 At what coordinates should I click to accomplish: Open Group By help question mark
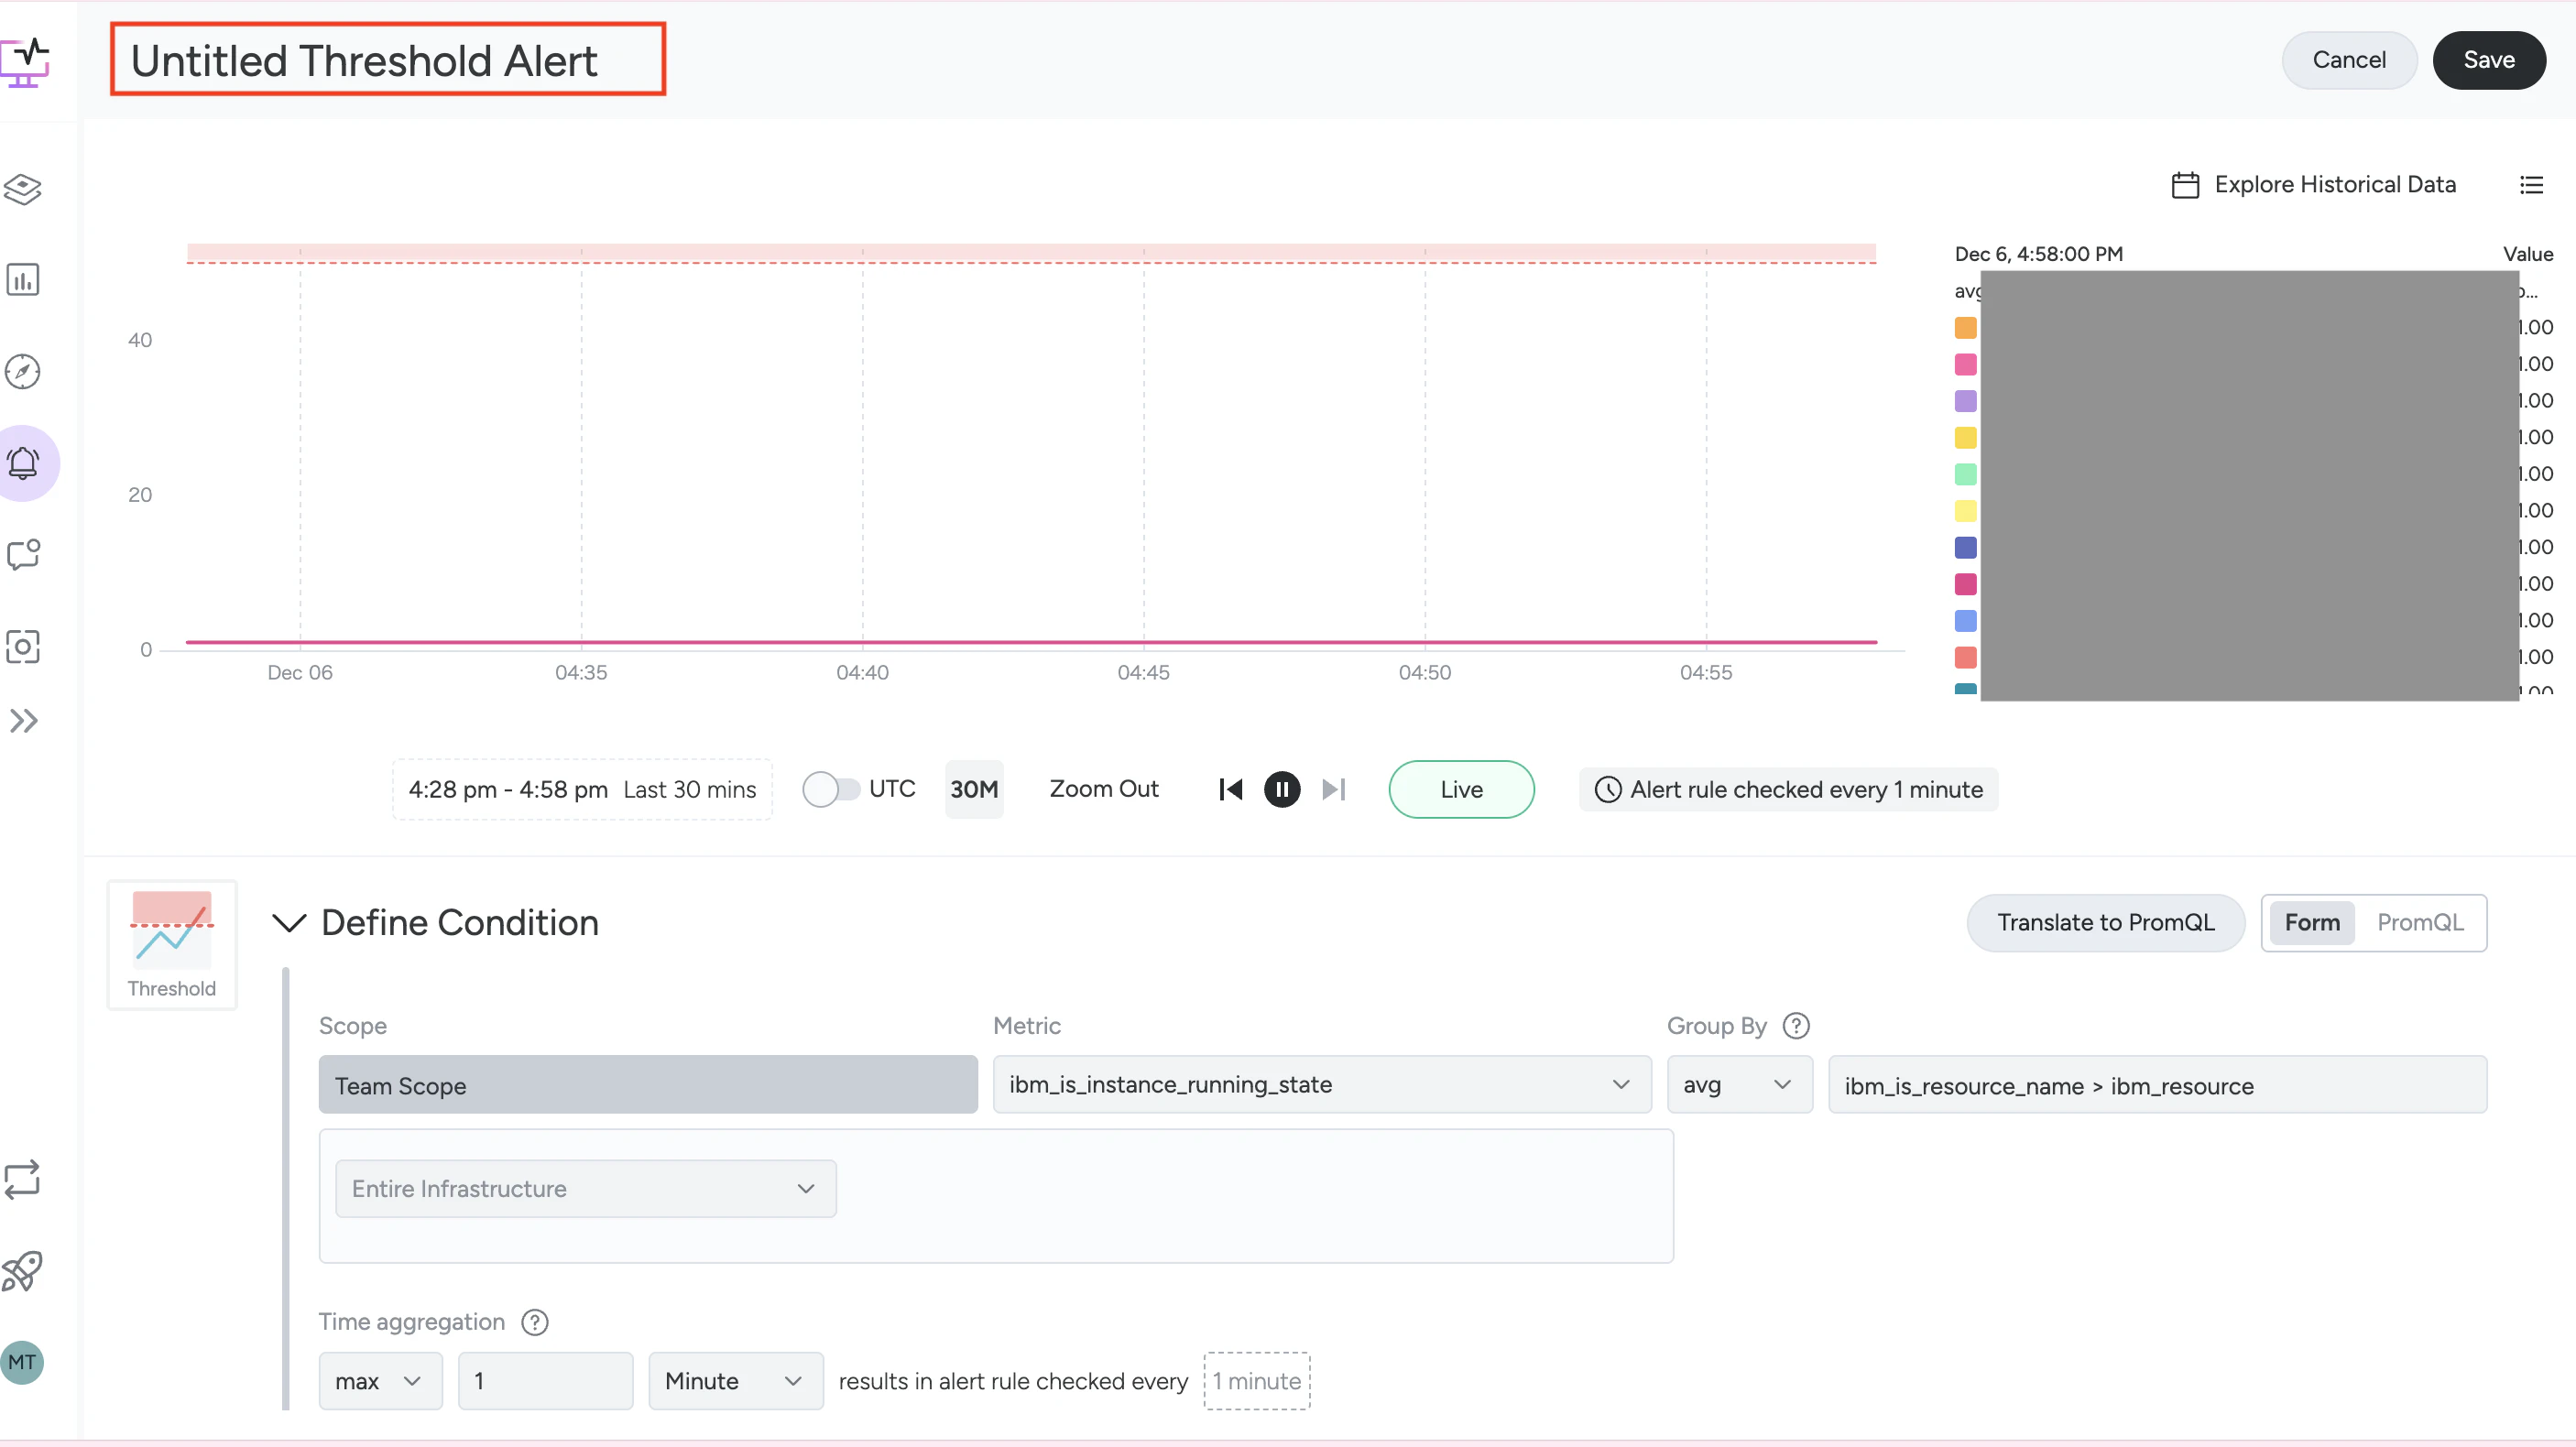coord(1796,1025)
